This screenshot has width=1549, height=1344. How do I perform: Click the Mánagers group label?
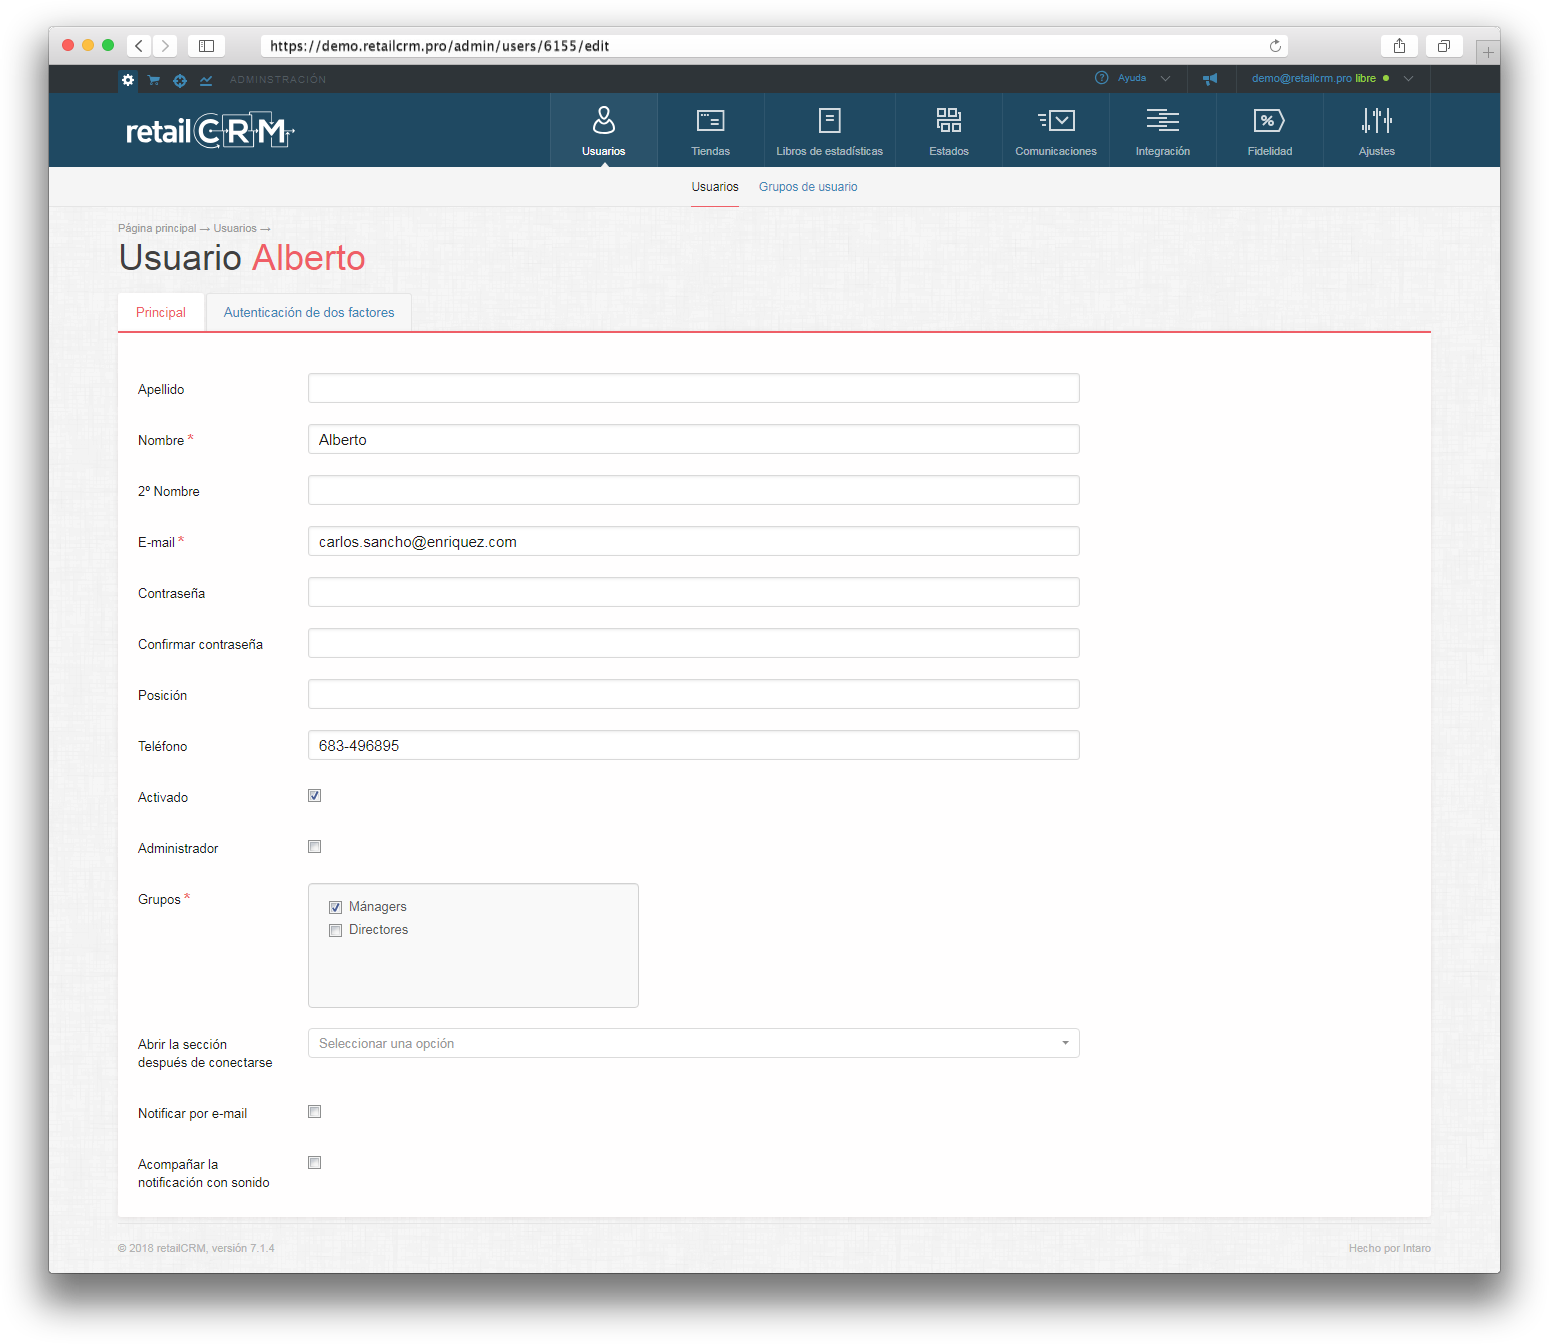point(378,907)
